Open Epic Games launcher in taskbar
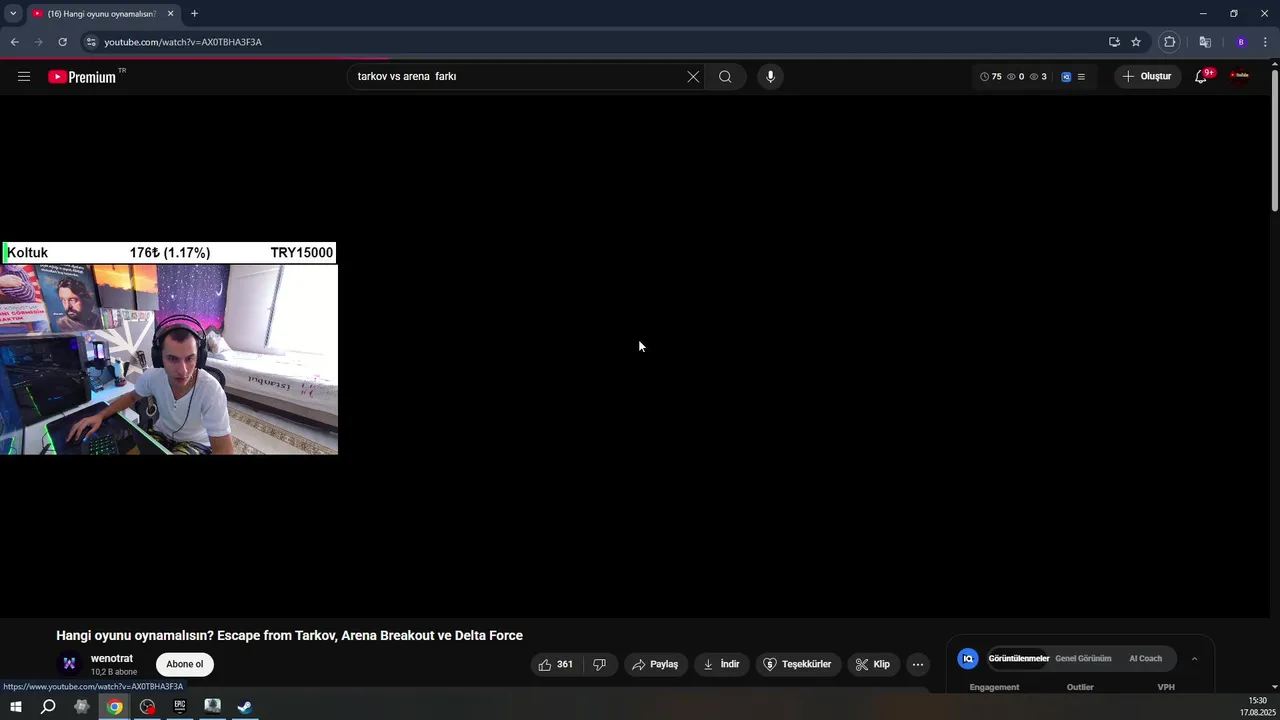 pyautogui.click(x=180, y=707)
